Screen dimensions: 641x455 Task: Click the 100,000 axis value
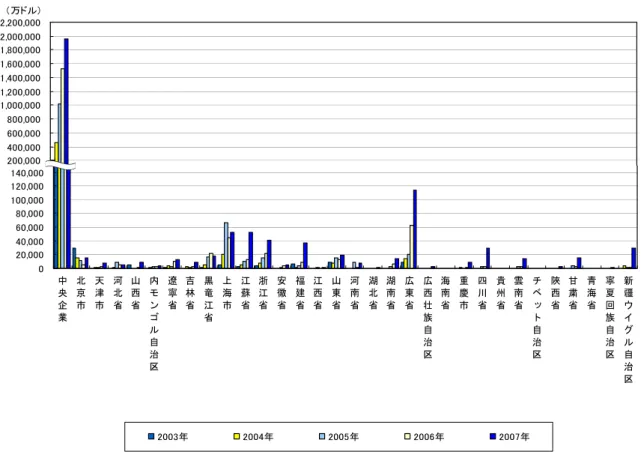26,200
